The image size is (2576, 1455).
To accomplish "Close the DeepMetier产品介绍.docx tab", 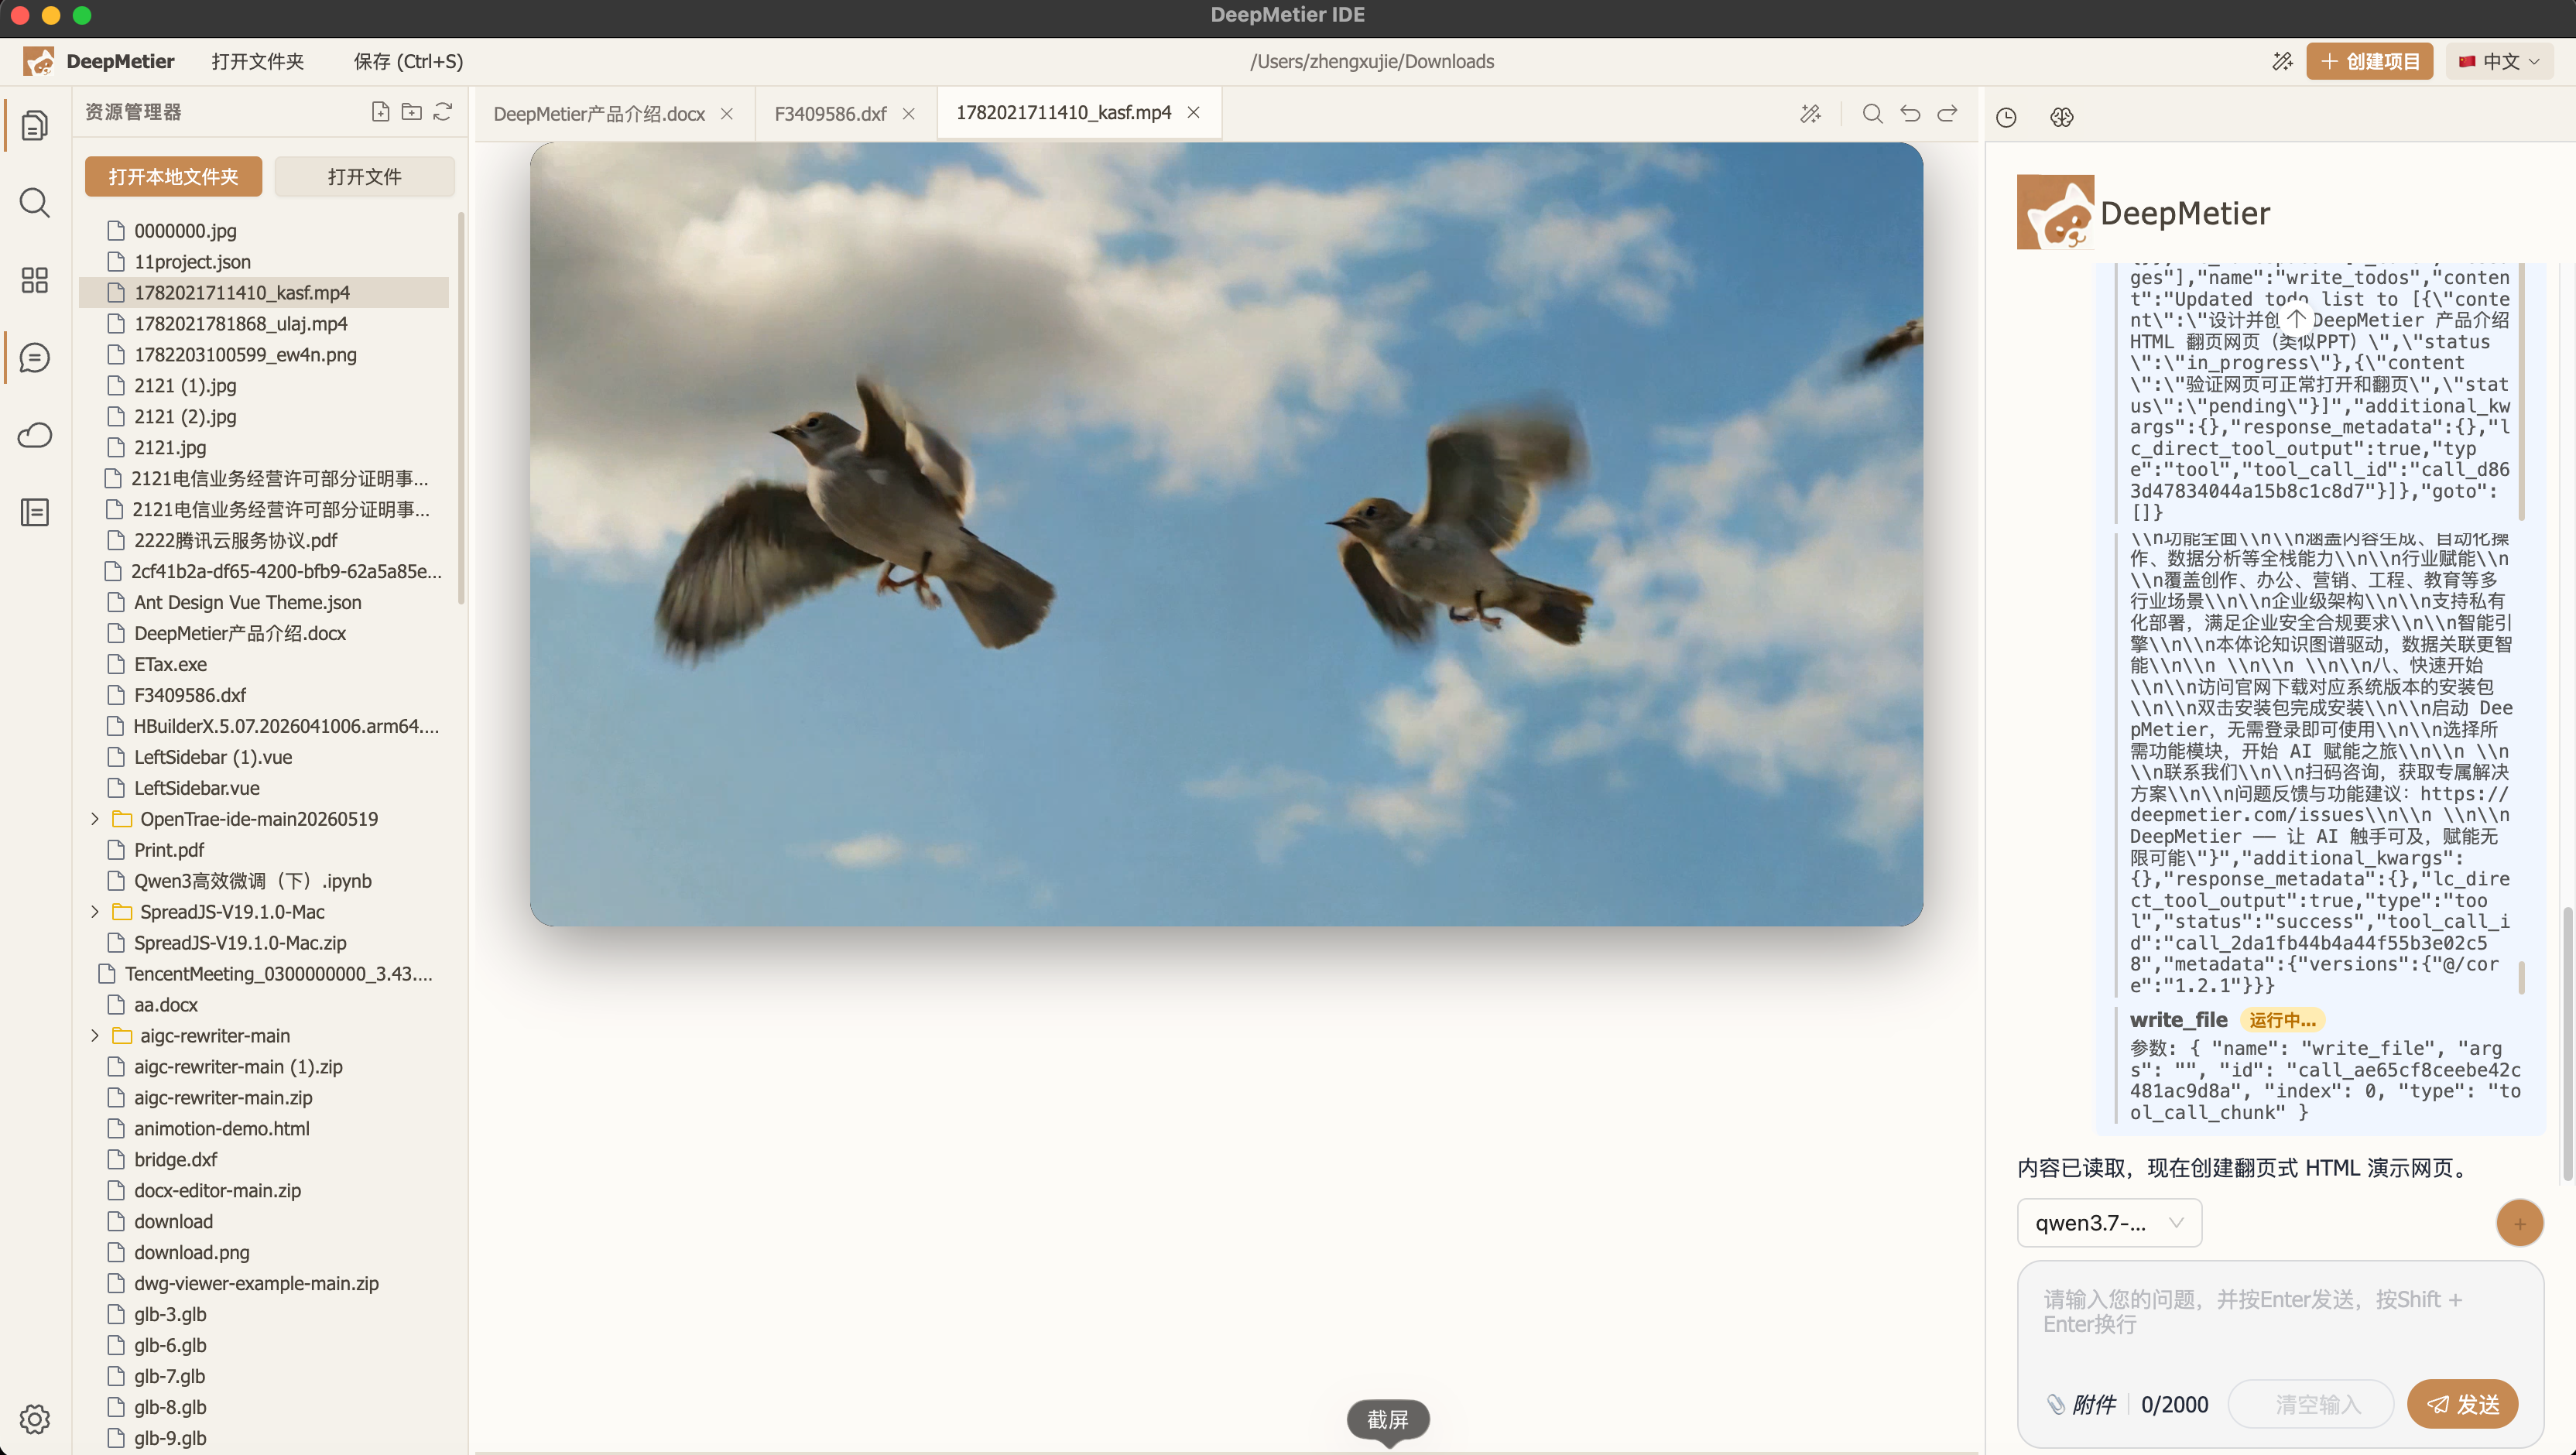I will coord(727,114).
